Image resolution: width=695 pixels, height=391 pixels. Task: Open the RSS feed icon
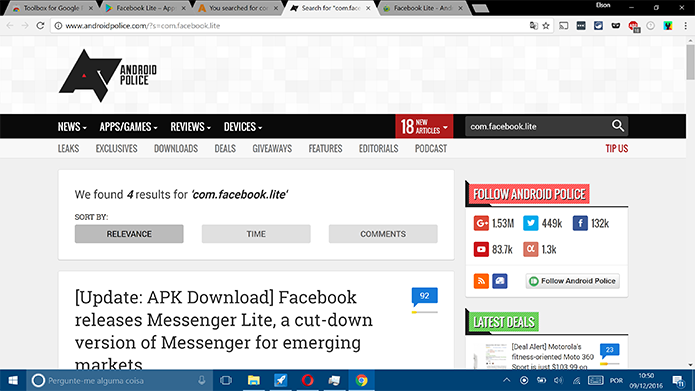click(x=481, y=281)
